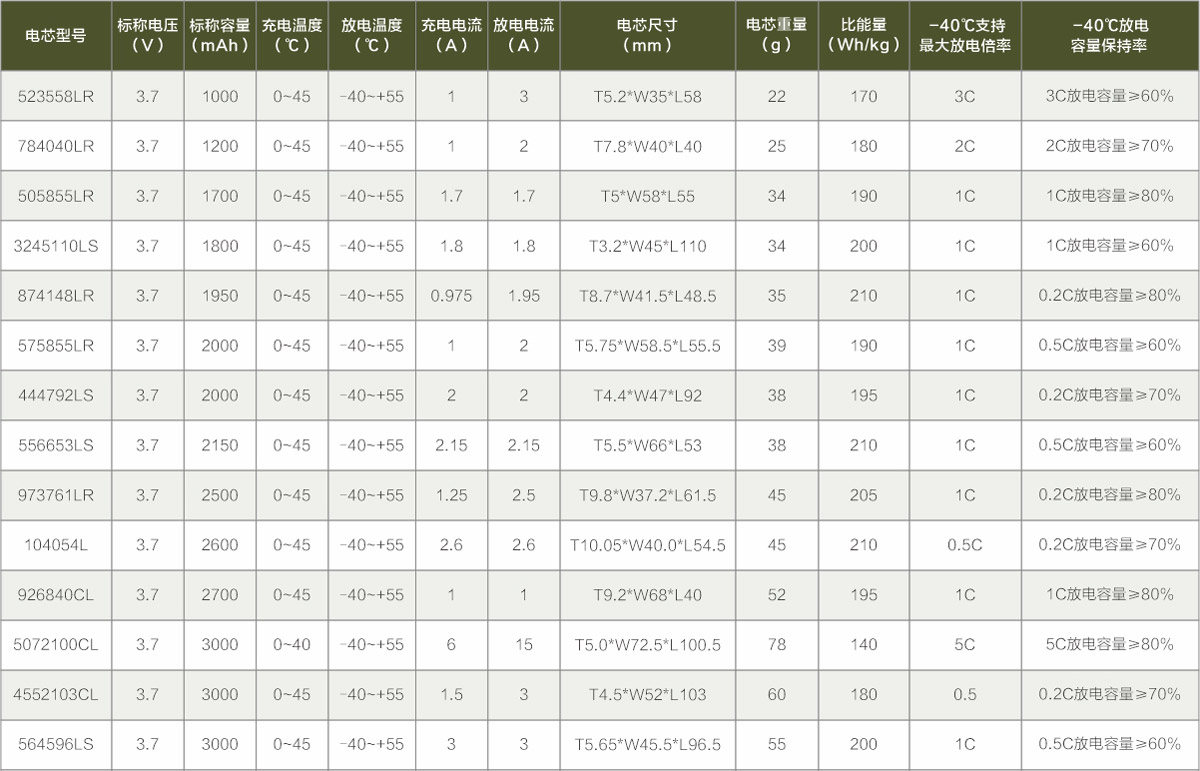This screenshot has height=771, width=1200.
Task: Click the 比能量 (Wh/kg) column header
Action: pyautogui.click(x=864, y=35)
